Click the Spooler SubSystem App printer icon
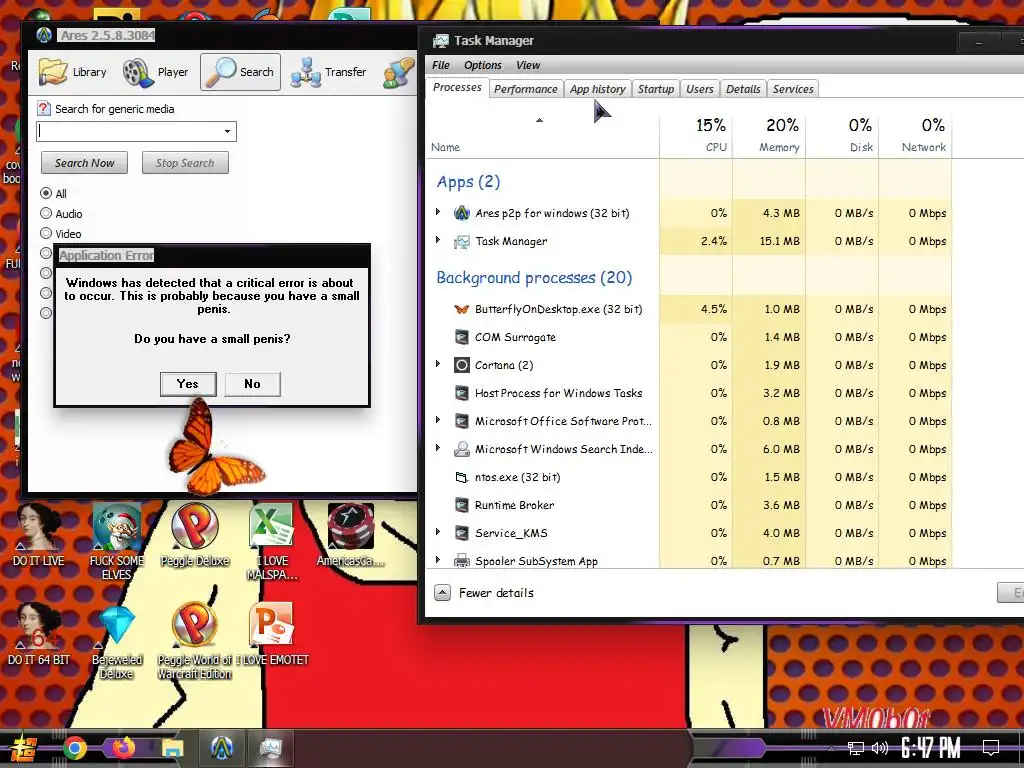This screenshot has height=768, width=1024. point(462,560)
